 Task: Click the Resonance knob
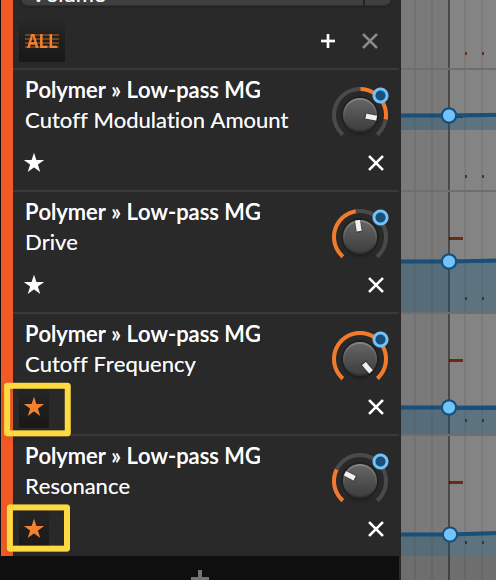click(x=360, y=481)
